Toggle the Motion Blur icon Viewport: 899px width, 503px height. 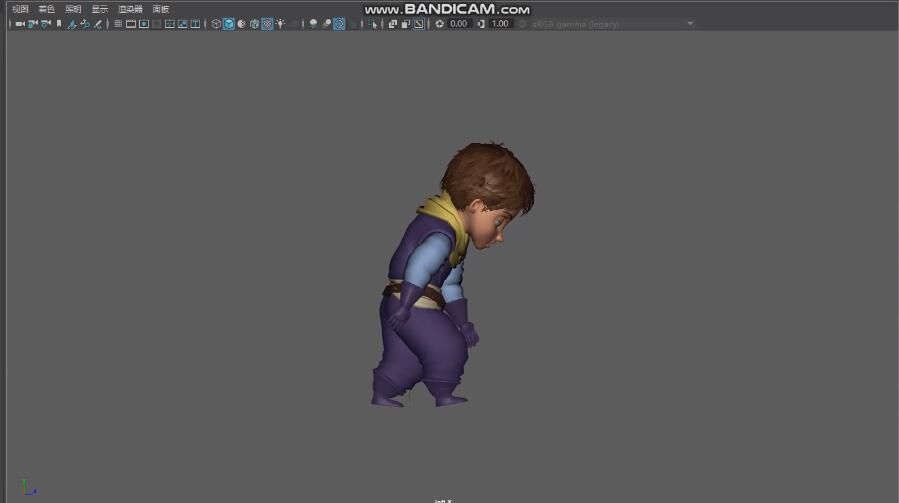tap(326, 24)
